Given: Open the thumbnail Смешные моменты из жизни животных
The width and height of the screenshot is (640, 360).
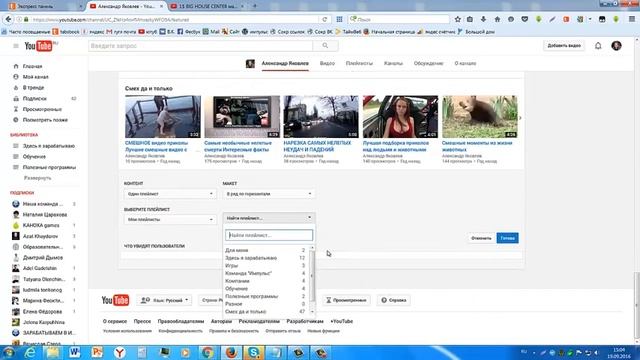Looking at the screenshot, I should [480, 117].
